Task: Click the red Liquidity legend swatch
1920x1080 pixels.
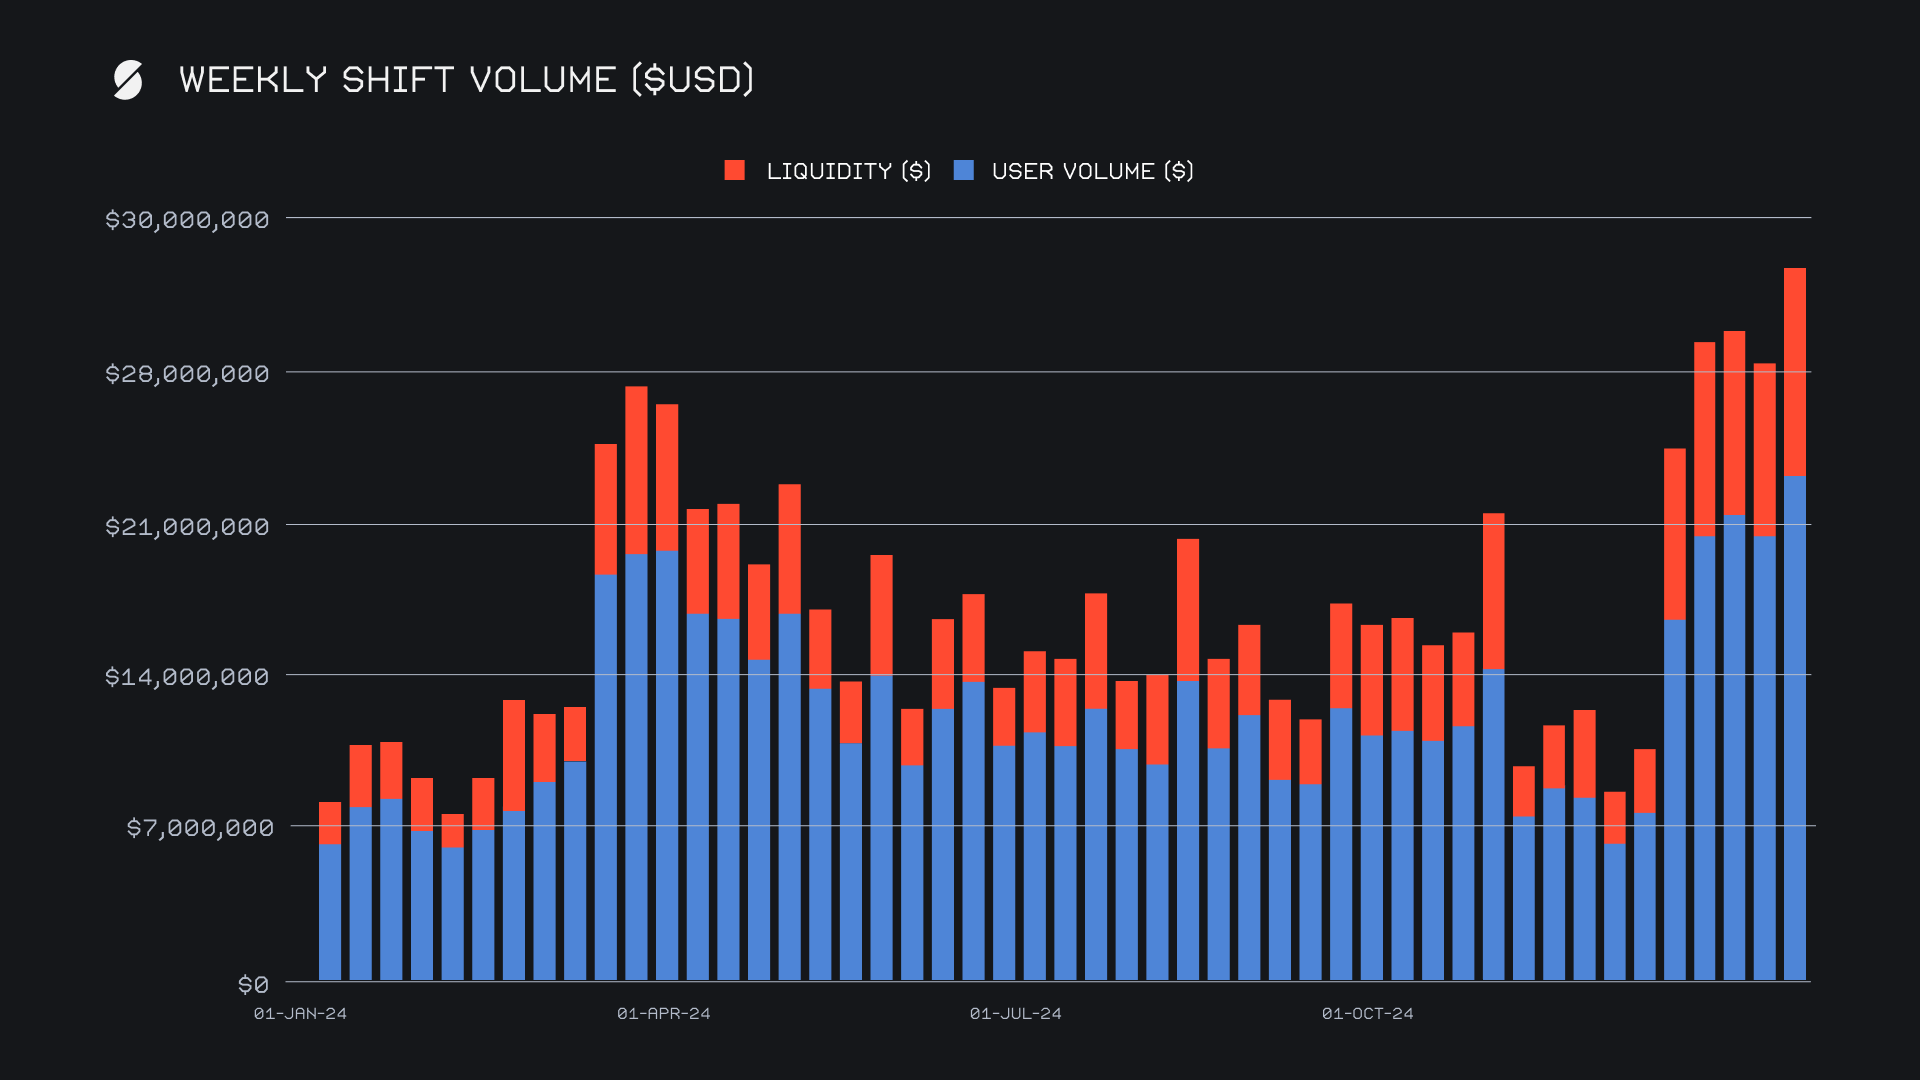Action: tap(735, 171)
